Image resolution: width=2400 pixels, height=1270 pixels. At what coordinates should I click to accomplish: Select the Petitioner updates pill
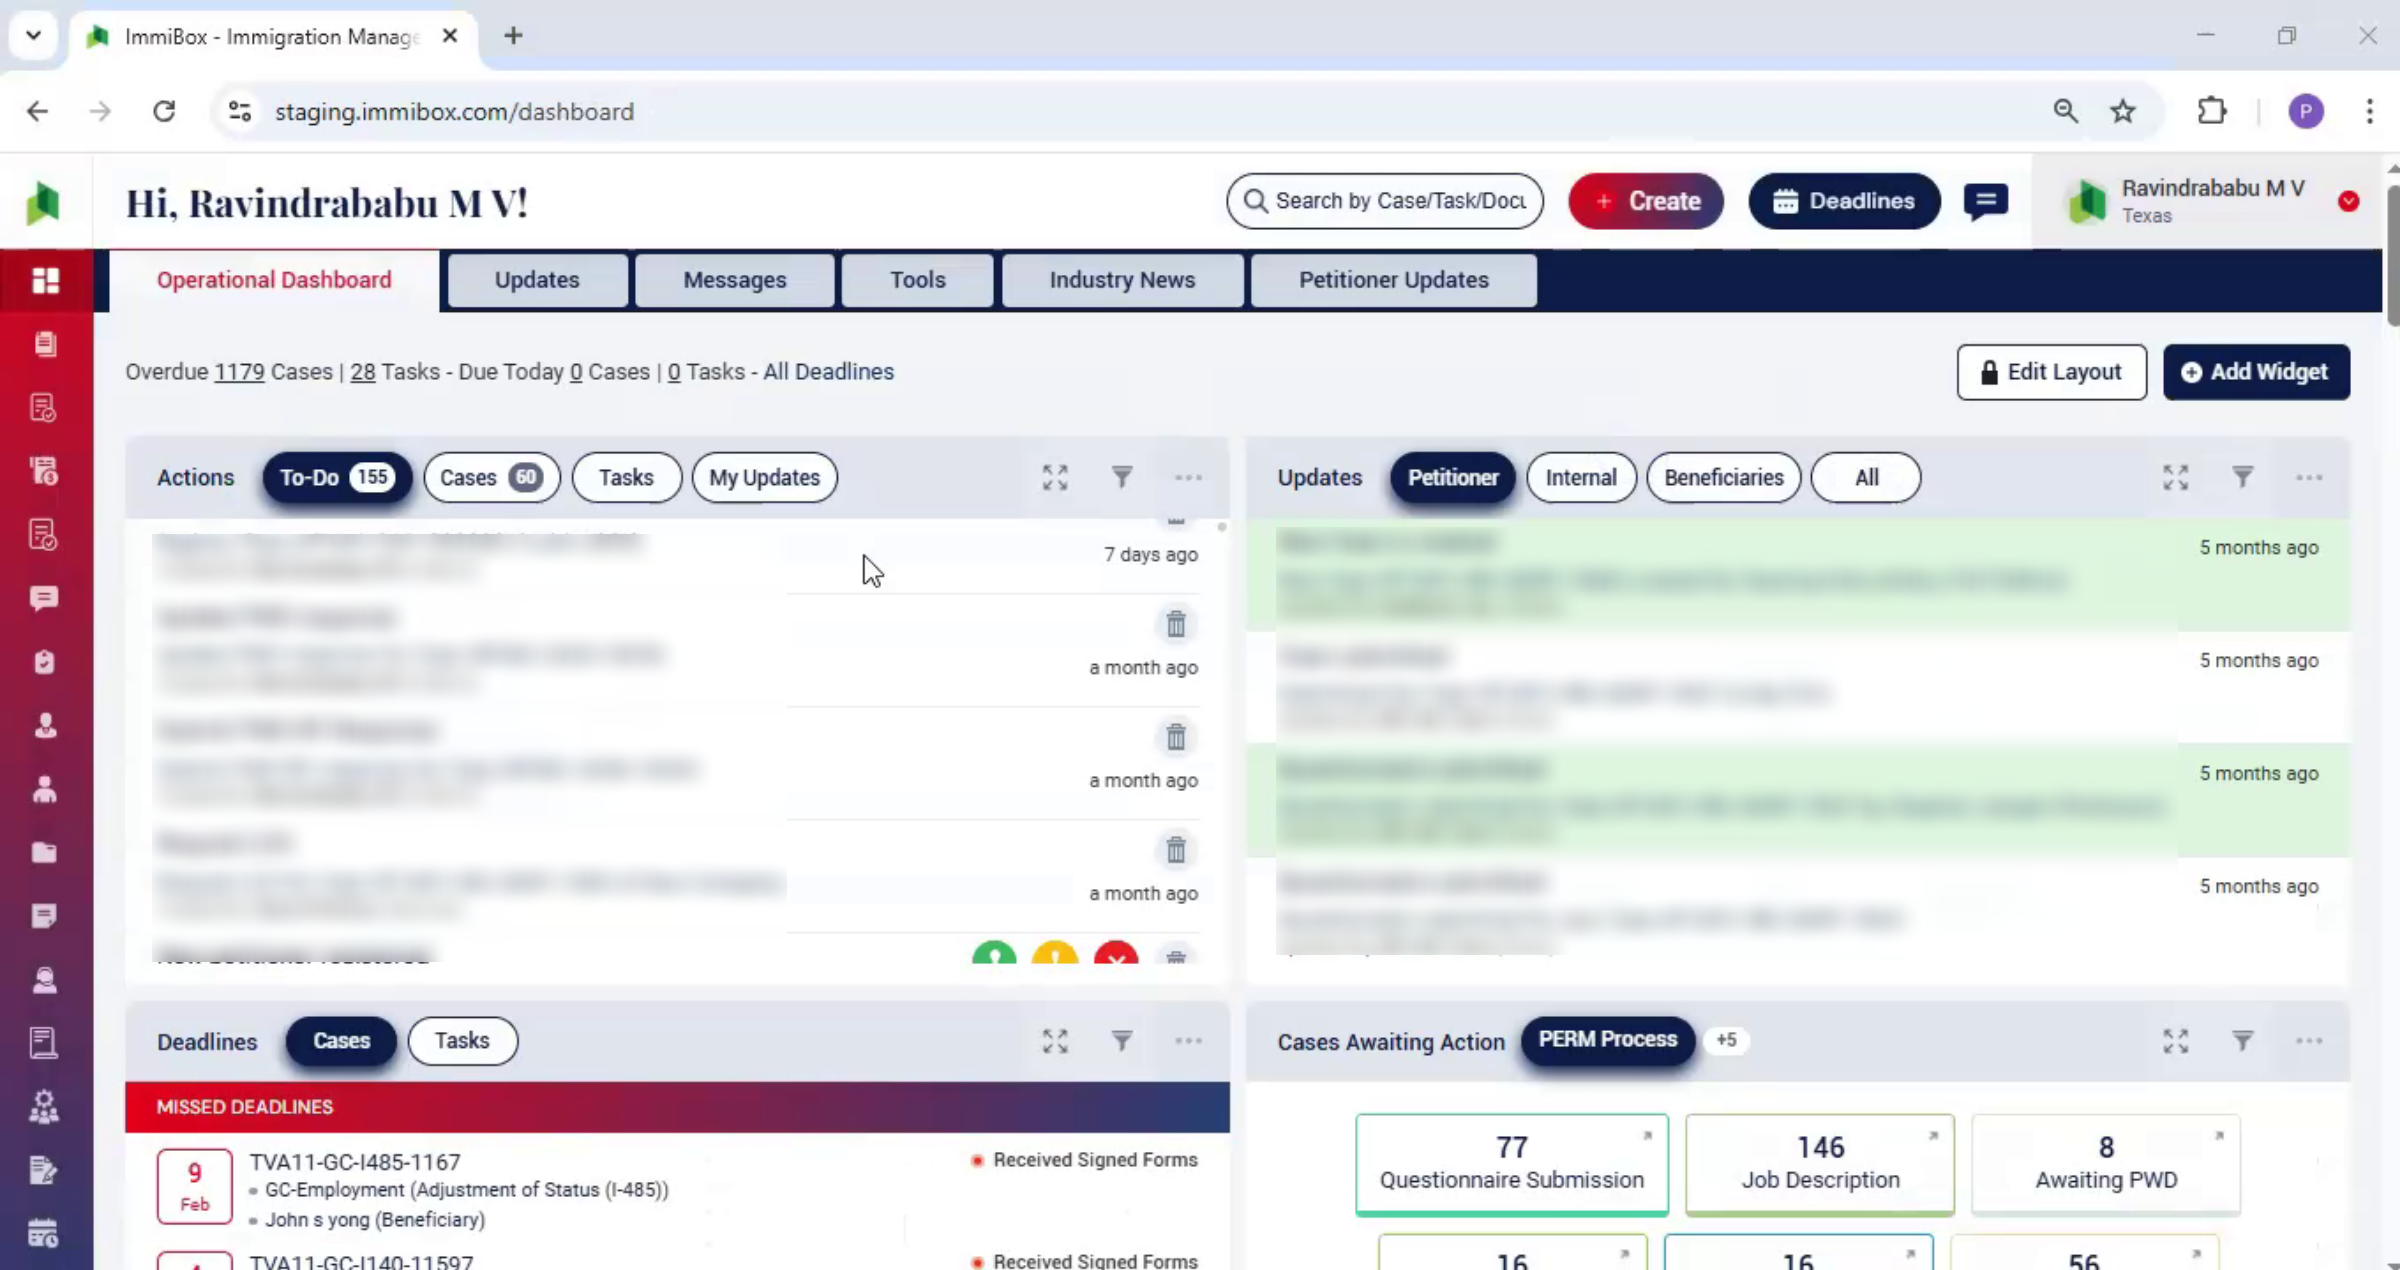(x=1452, y=477)
